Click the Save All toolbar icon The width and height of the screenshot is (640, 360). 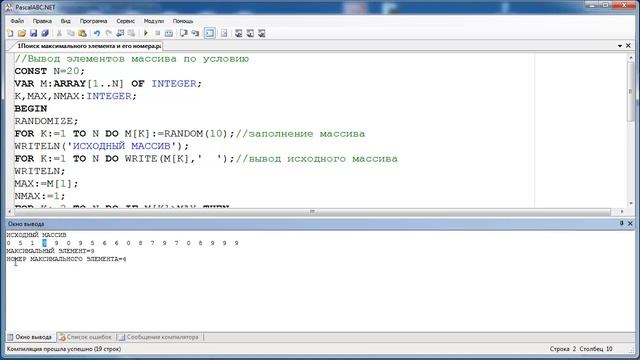click(x=45, y=33)
